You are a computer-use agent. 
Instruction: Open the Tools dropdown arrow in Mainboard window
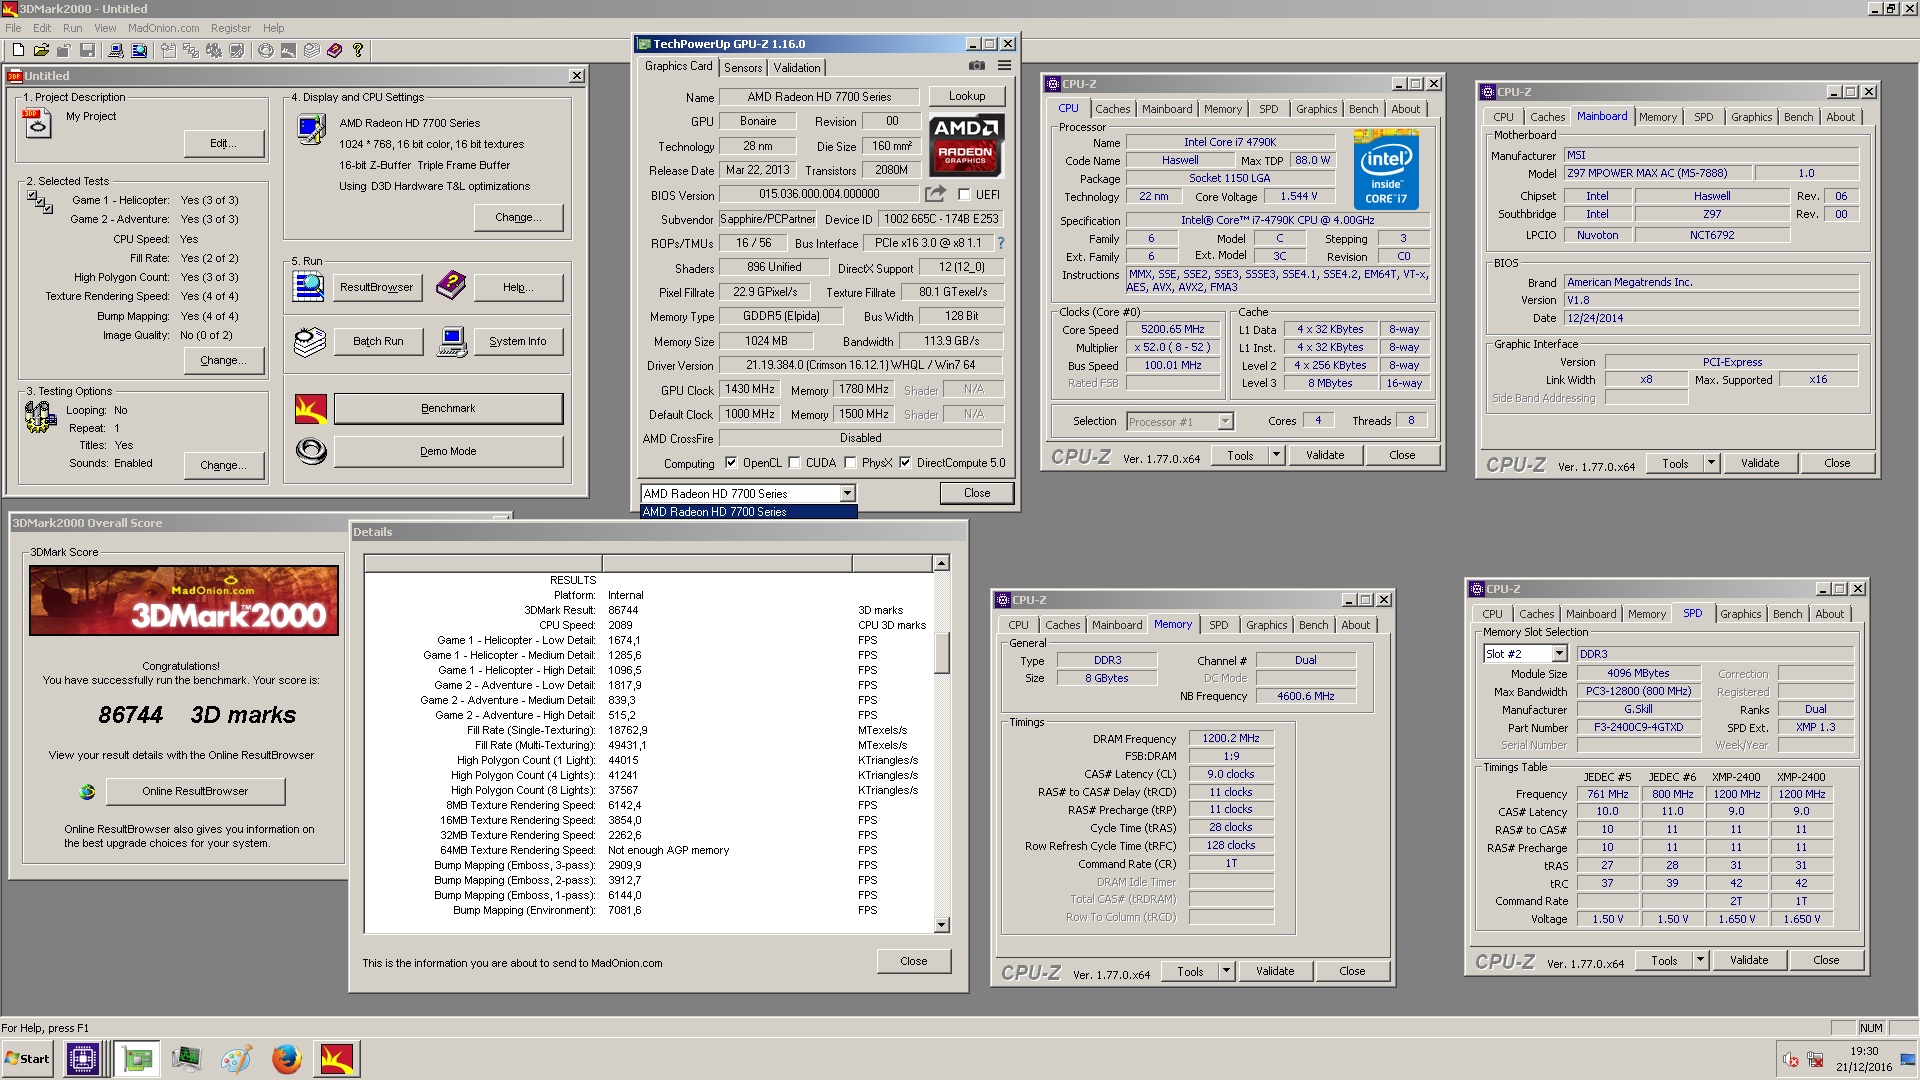tap(1711, 463)
